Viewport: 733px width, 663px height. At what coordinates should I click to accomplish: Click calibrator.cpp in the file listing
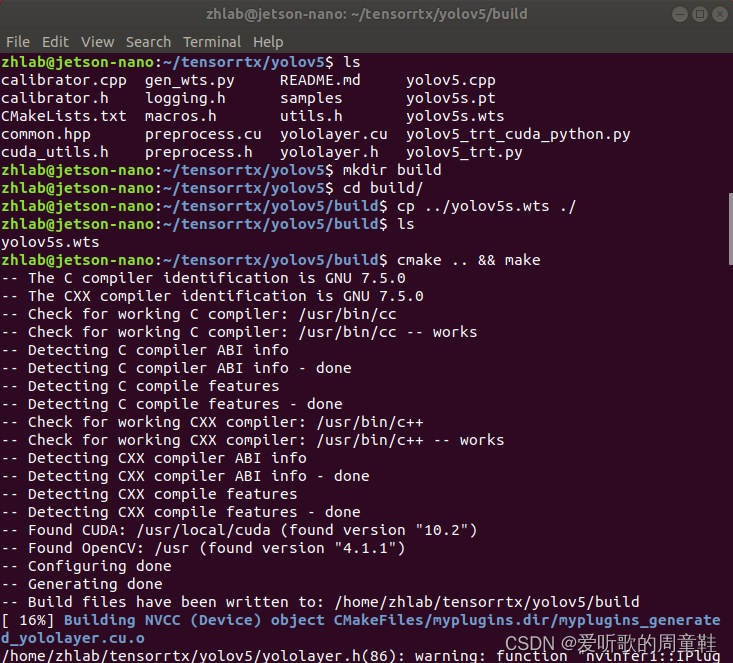[64, 80]
